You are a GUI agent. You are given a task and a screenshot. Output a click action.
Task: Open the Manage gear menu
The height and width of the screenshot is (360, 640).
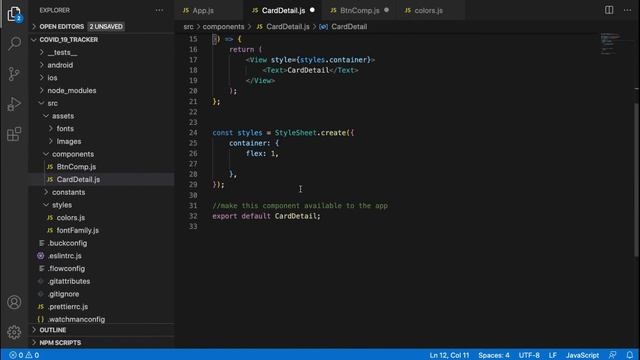point(14,332)
